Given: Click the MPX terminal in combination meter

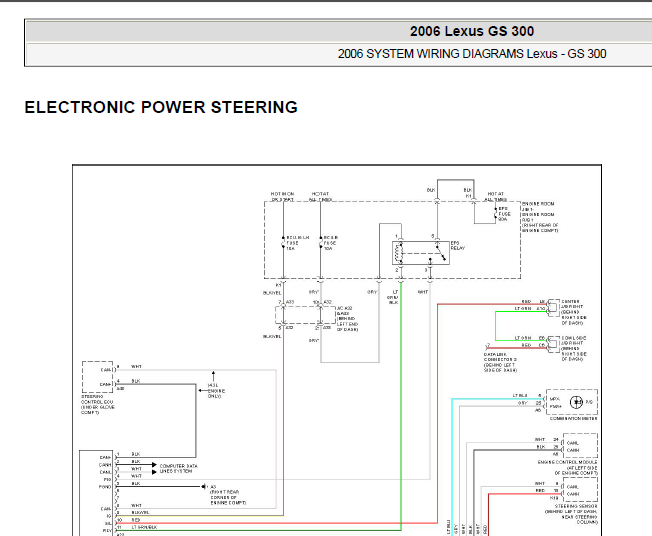Looking at the screenshot, I should coord(555,399).
